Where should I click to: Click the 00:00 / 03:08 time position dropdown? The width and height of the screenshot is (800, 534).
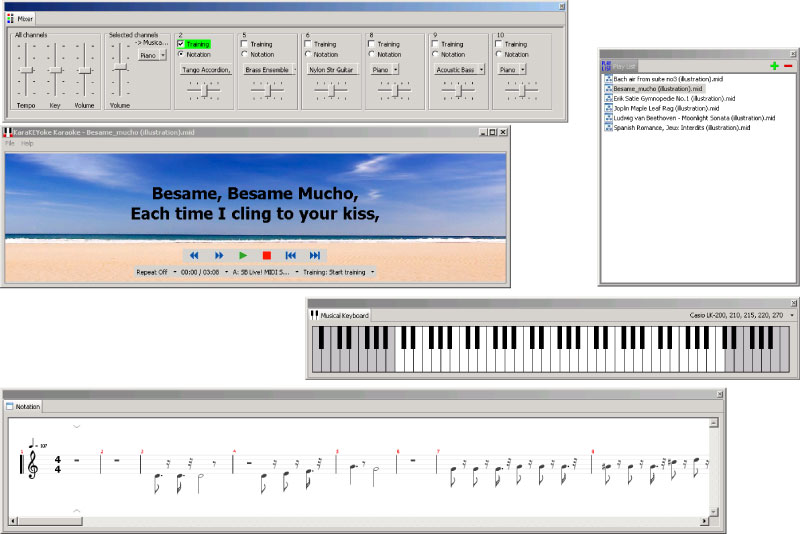pyautogui.click(x=204, y=272)
